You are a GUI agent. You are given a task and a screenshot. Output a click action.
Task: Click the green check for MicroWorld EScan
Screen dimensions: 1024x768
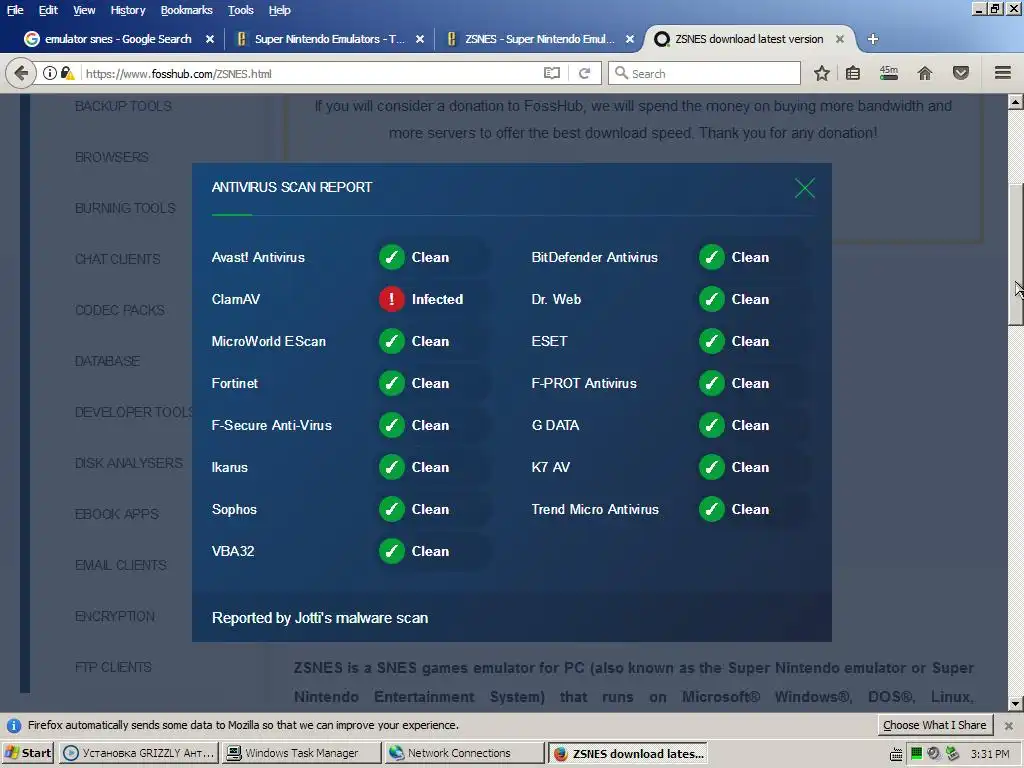(392, 341)
